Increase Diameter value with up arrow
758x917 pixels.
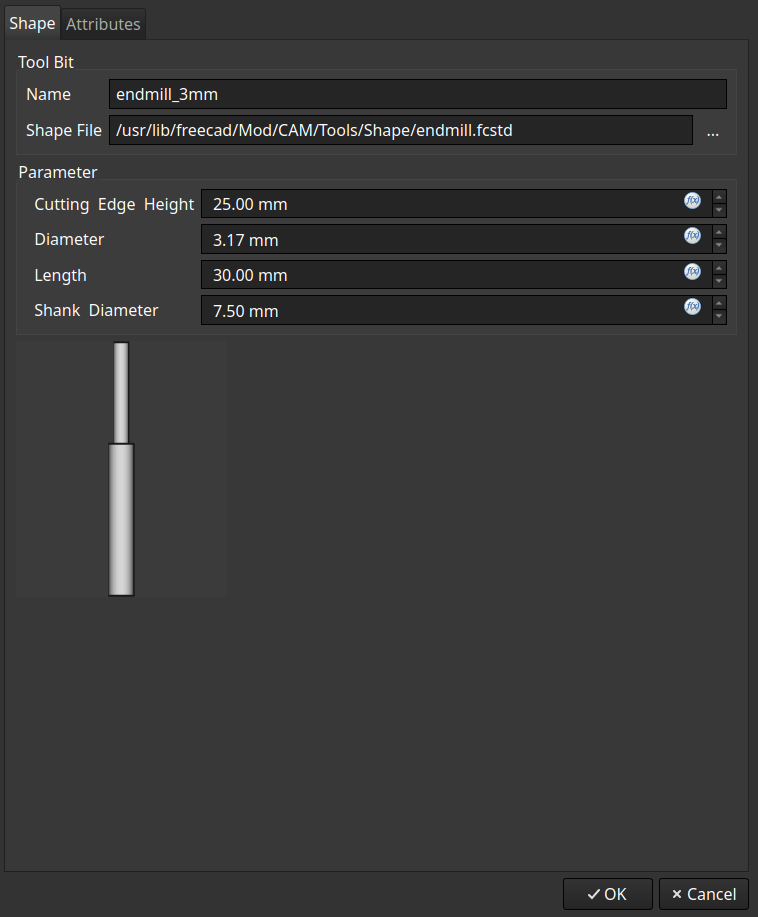719,232
